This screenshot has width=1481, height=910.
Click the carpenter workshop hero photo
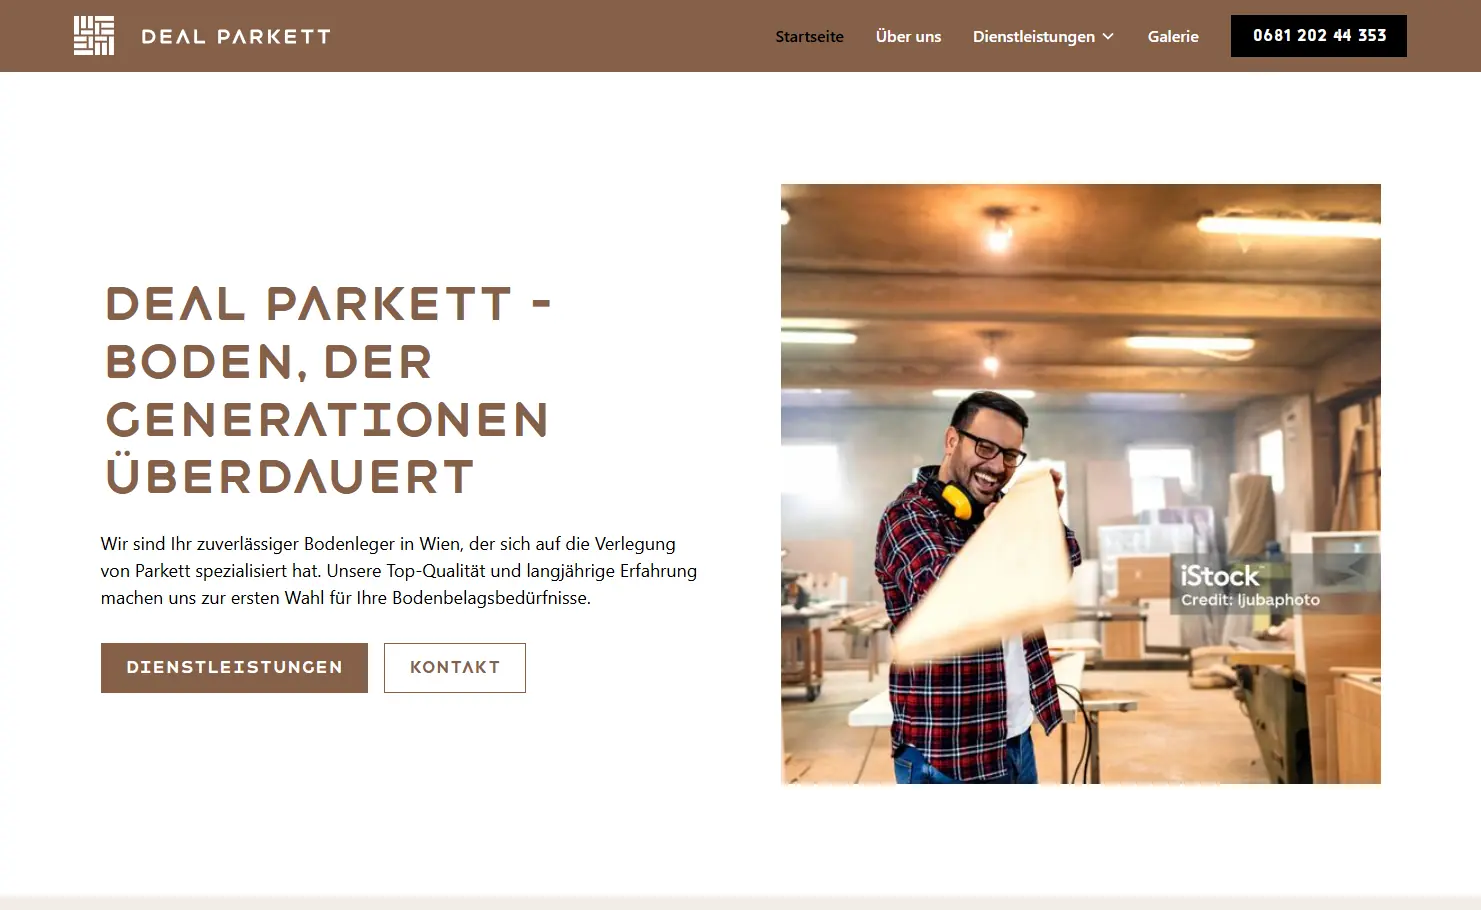[x=1080, y=484]
